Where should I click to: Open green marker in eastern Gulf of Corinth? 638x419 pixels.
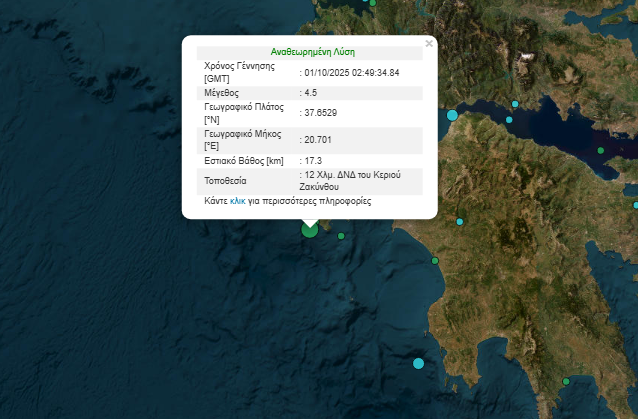pos(601,151)
